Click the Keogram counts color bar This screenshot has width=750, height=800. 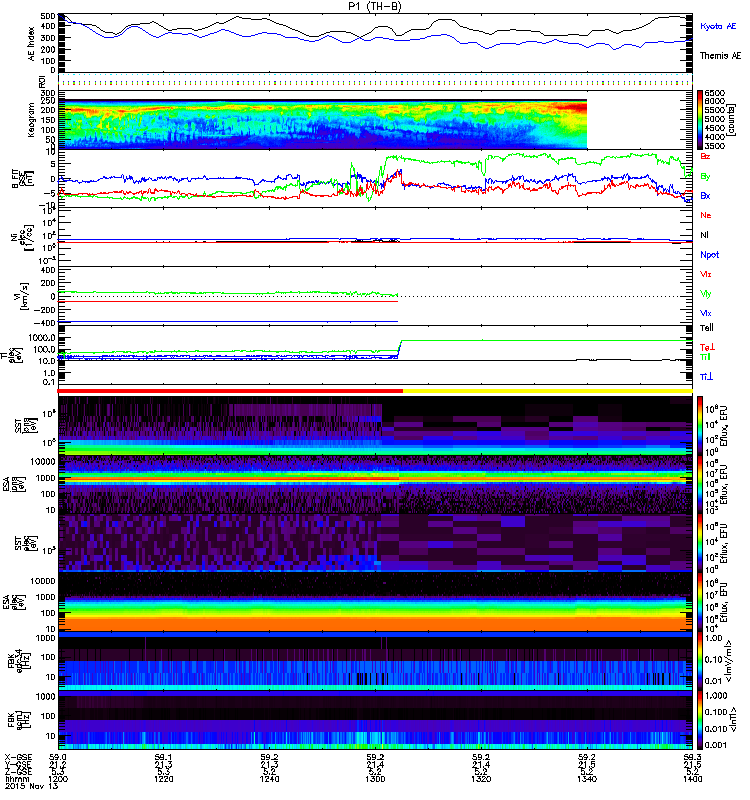click(x=700, y=120)
